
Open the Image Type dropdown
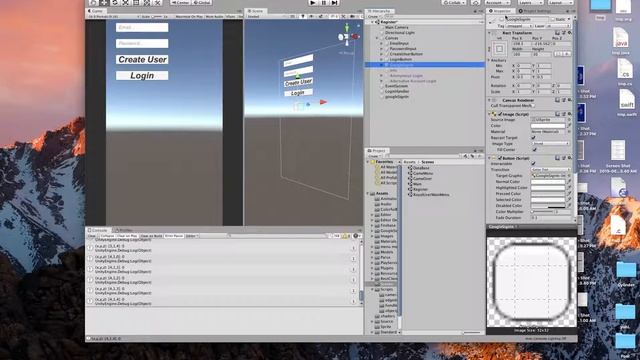(551, 144)
